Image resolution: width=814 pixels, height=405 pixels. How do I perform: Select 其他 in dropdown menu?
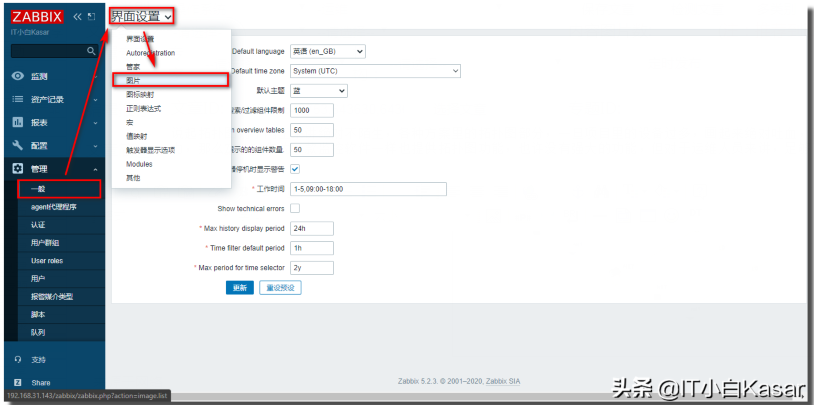pos(133,178)
